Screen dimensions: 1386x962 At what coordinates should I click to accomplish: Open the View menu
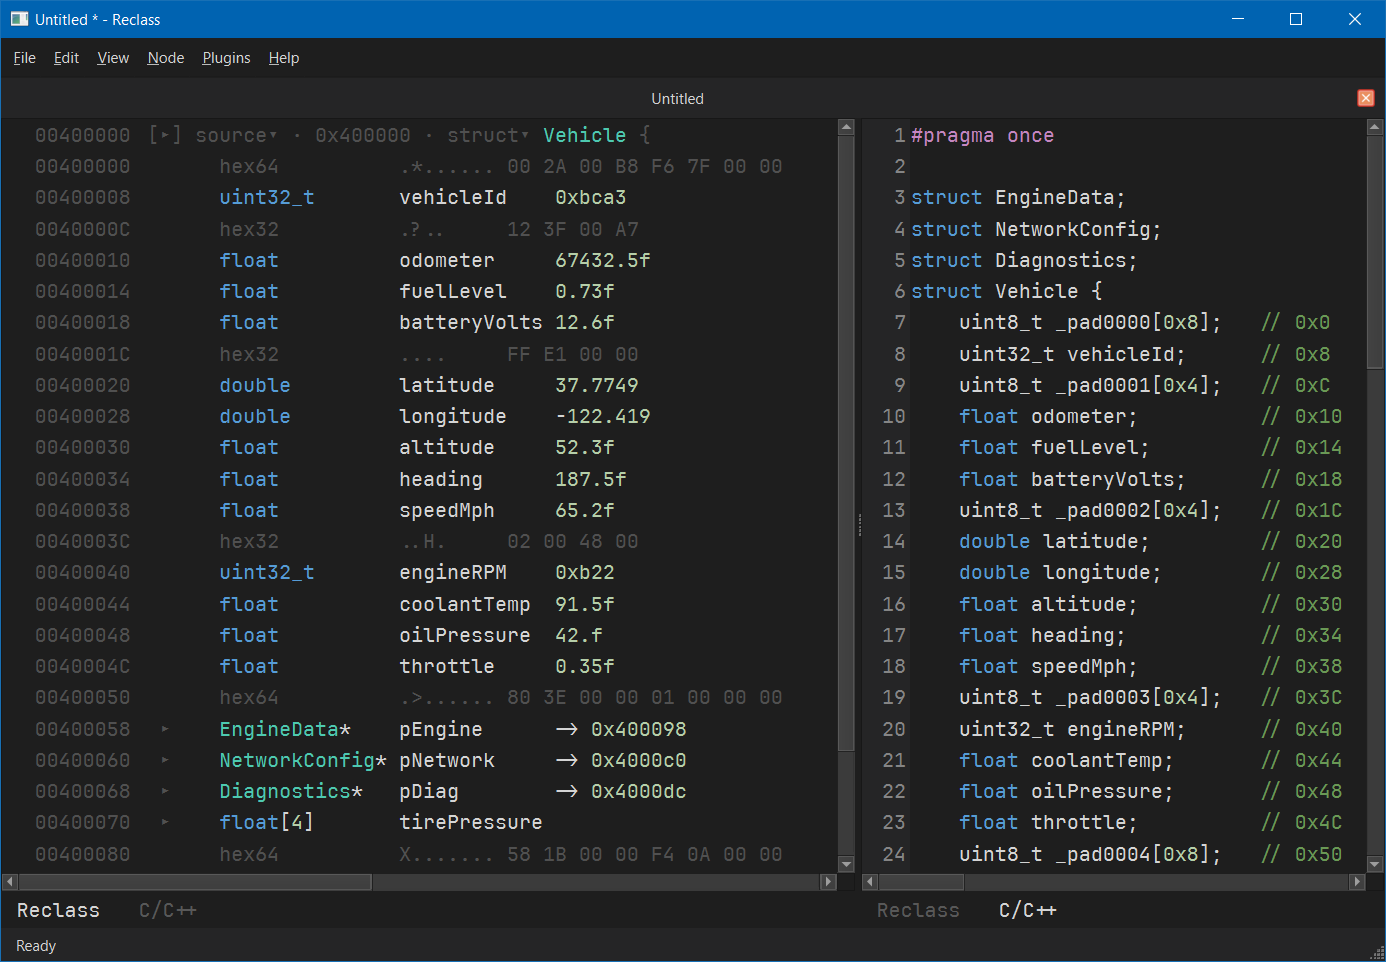[113, 58]
